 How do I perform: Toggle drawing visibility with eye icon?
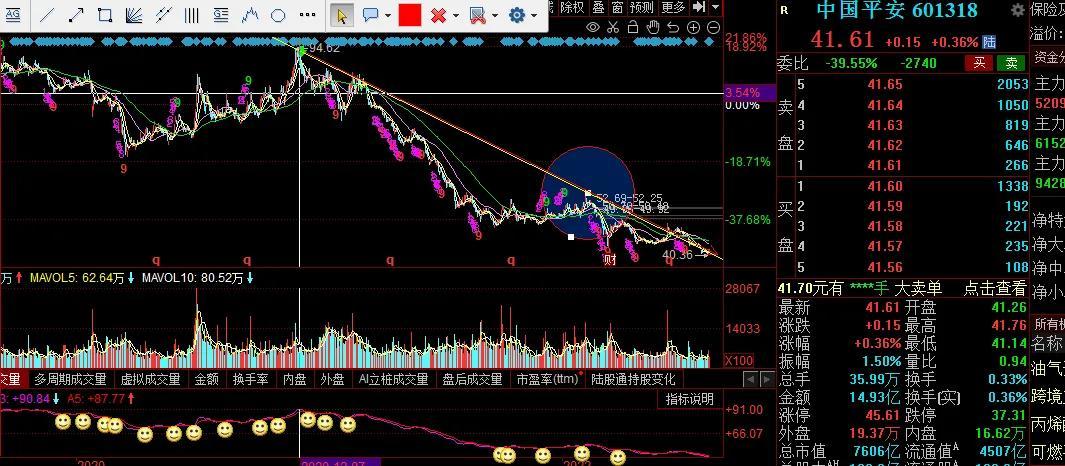[592, 28]
